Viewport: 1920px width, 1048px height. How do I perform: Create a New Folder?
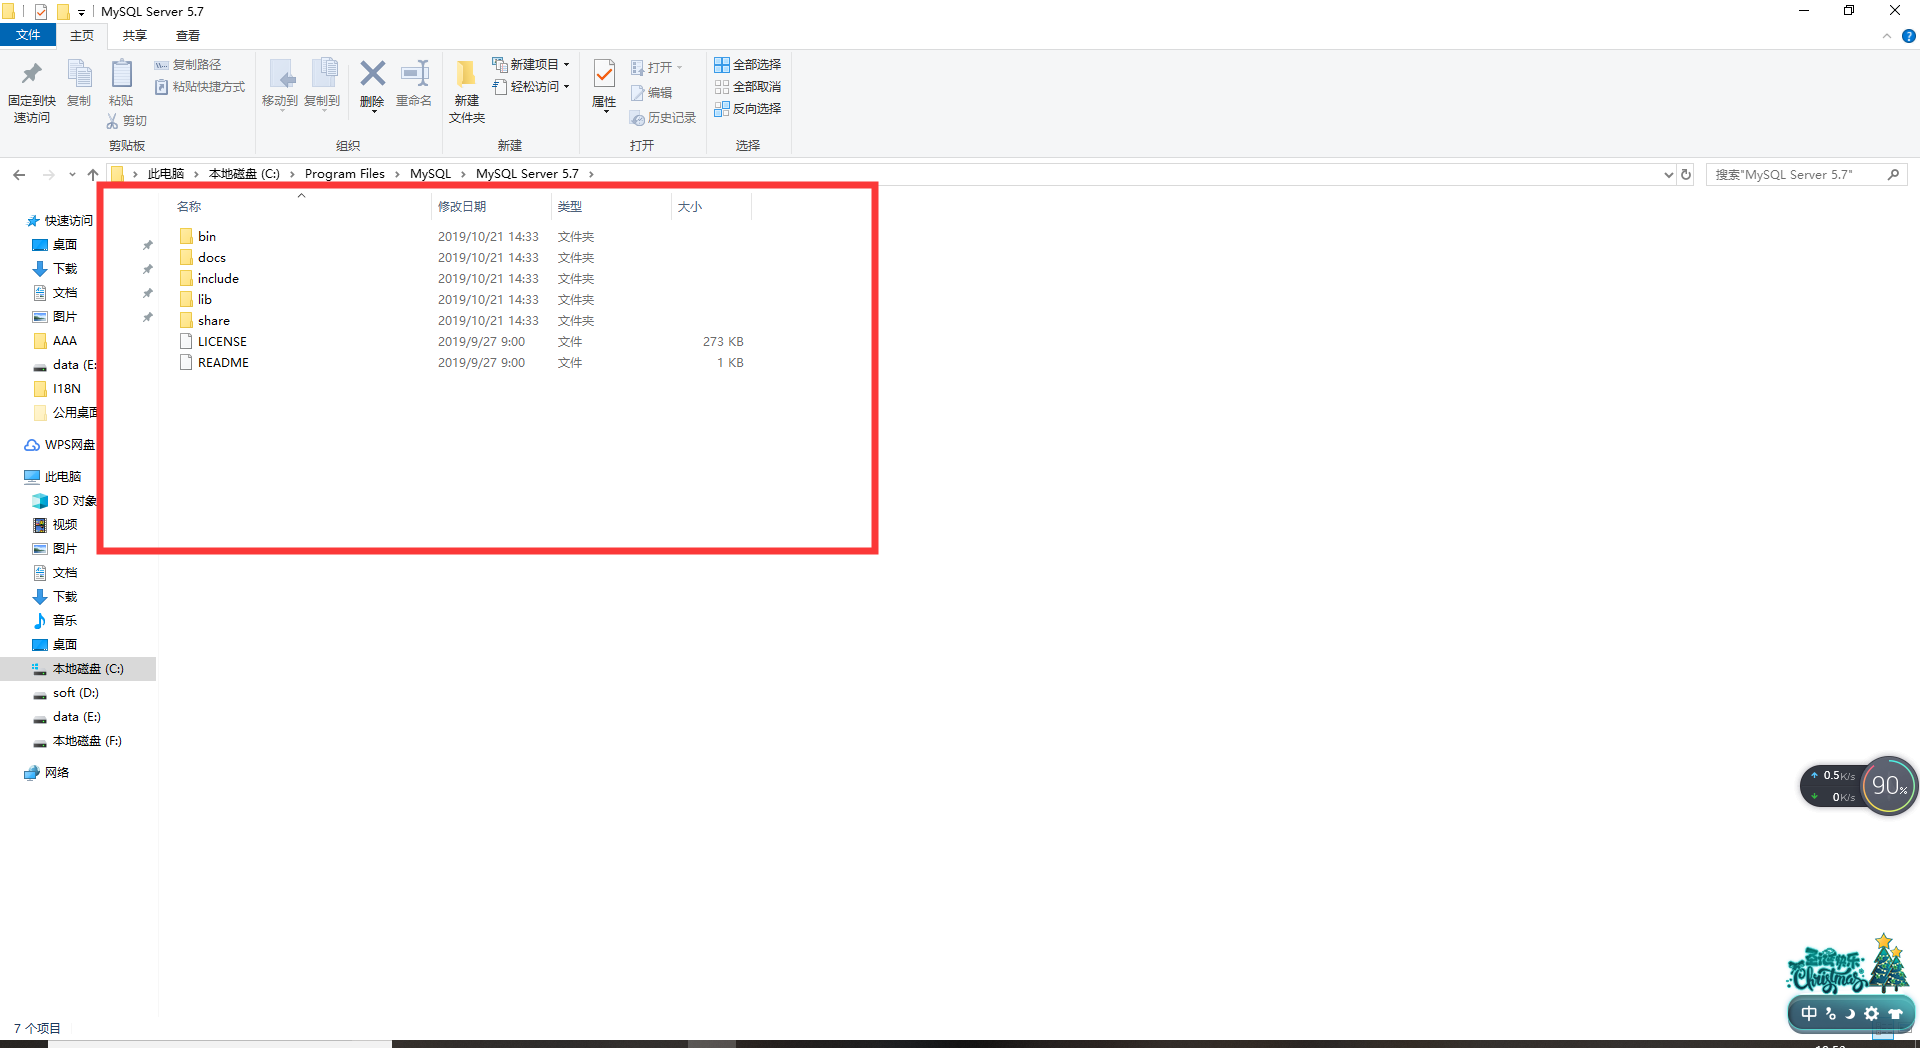tap(467, 91)
